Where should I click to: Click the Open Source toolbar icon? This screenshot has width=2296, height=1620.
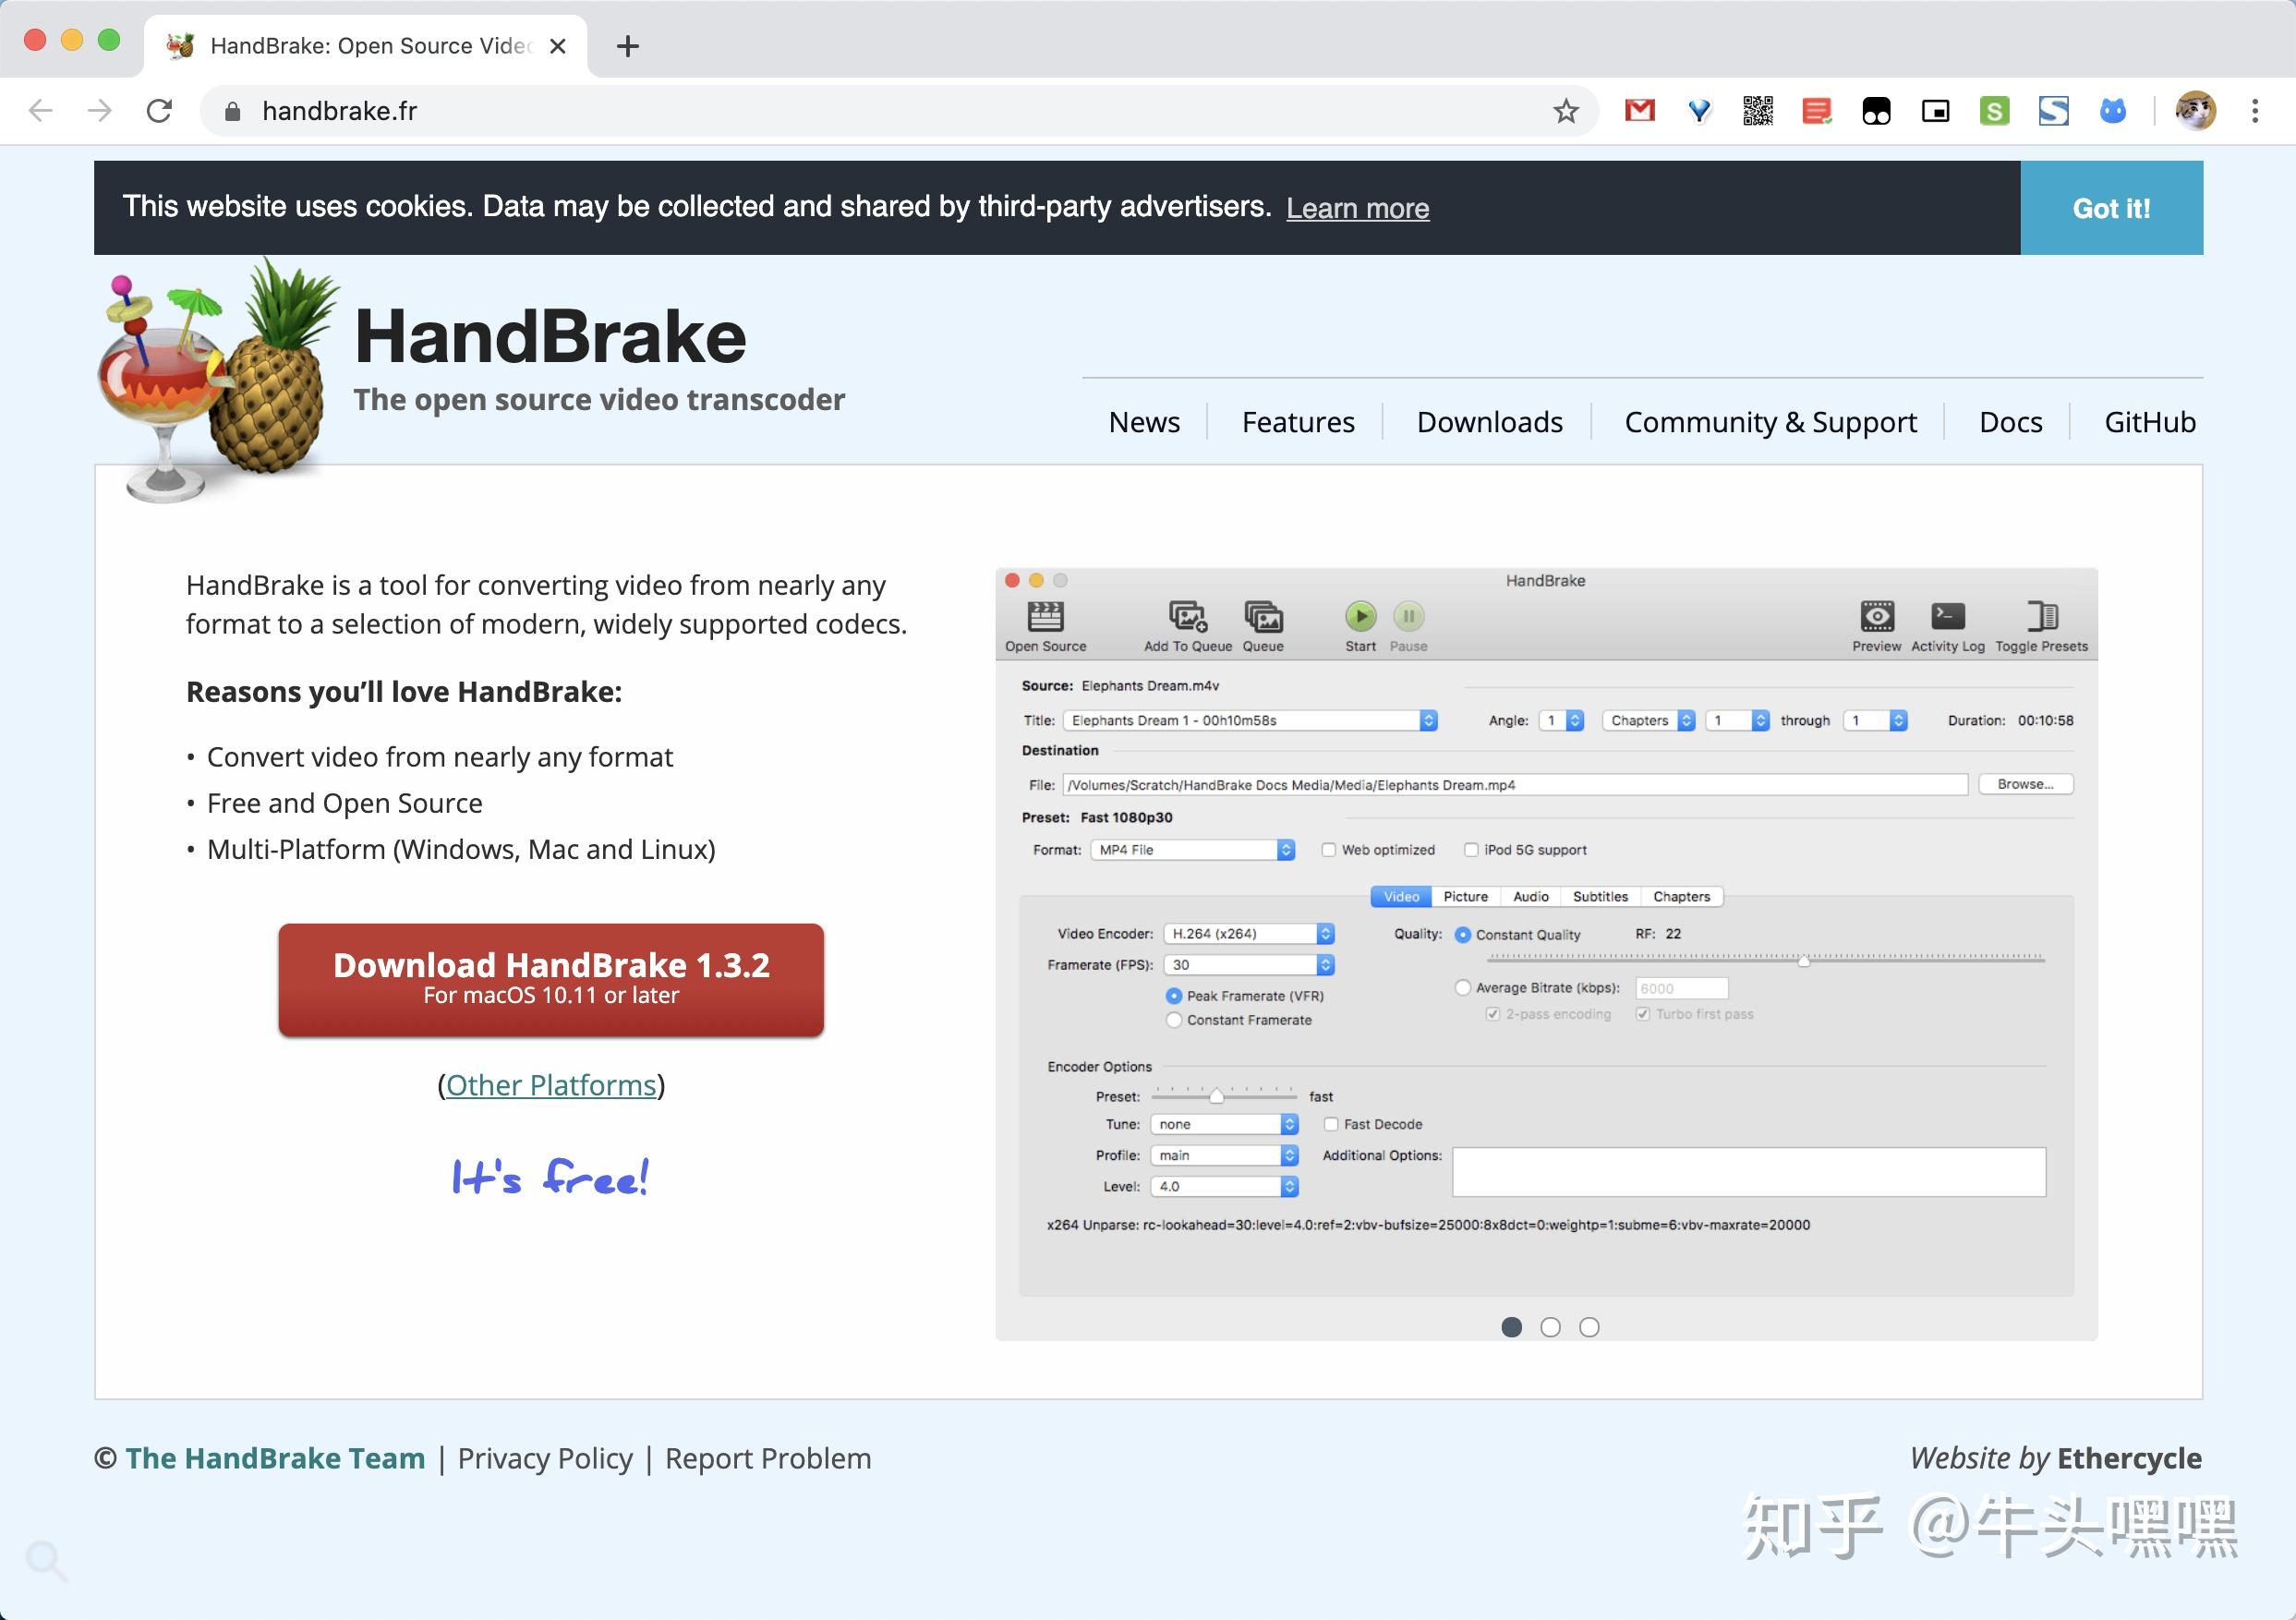1046,618
